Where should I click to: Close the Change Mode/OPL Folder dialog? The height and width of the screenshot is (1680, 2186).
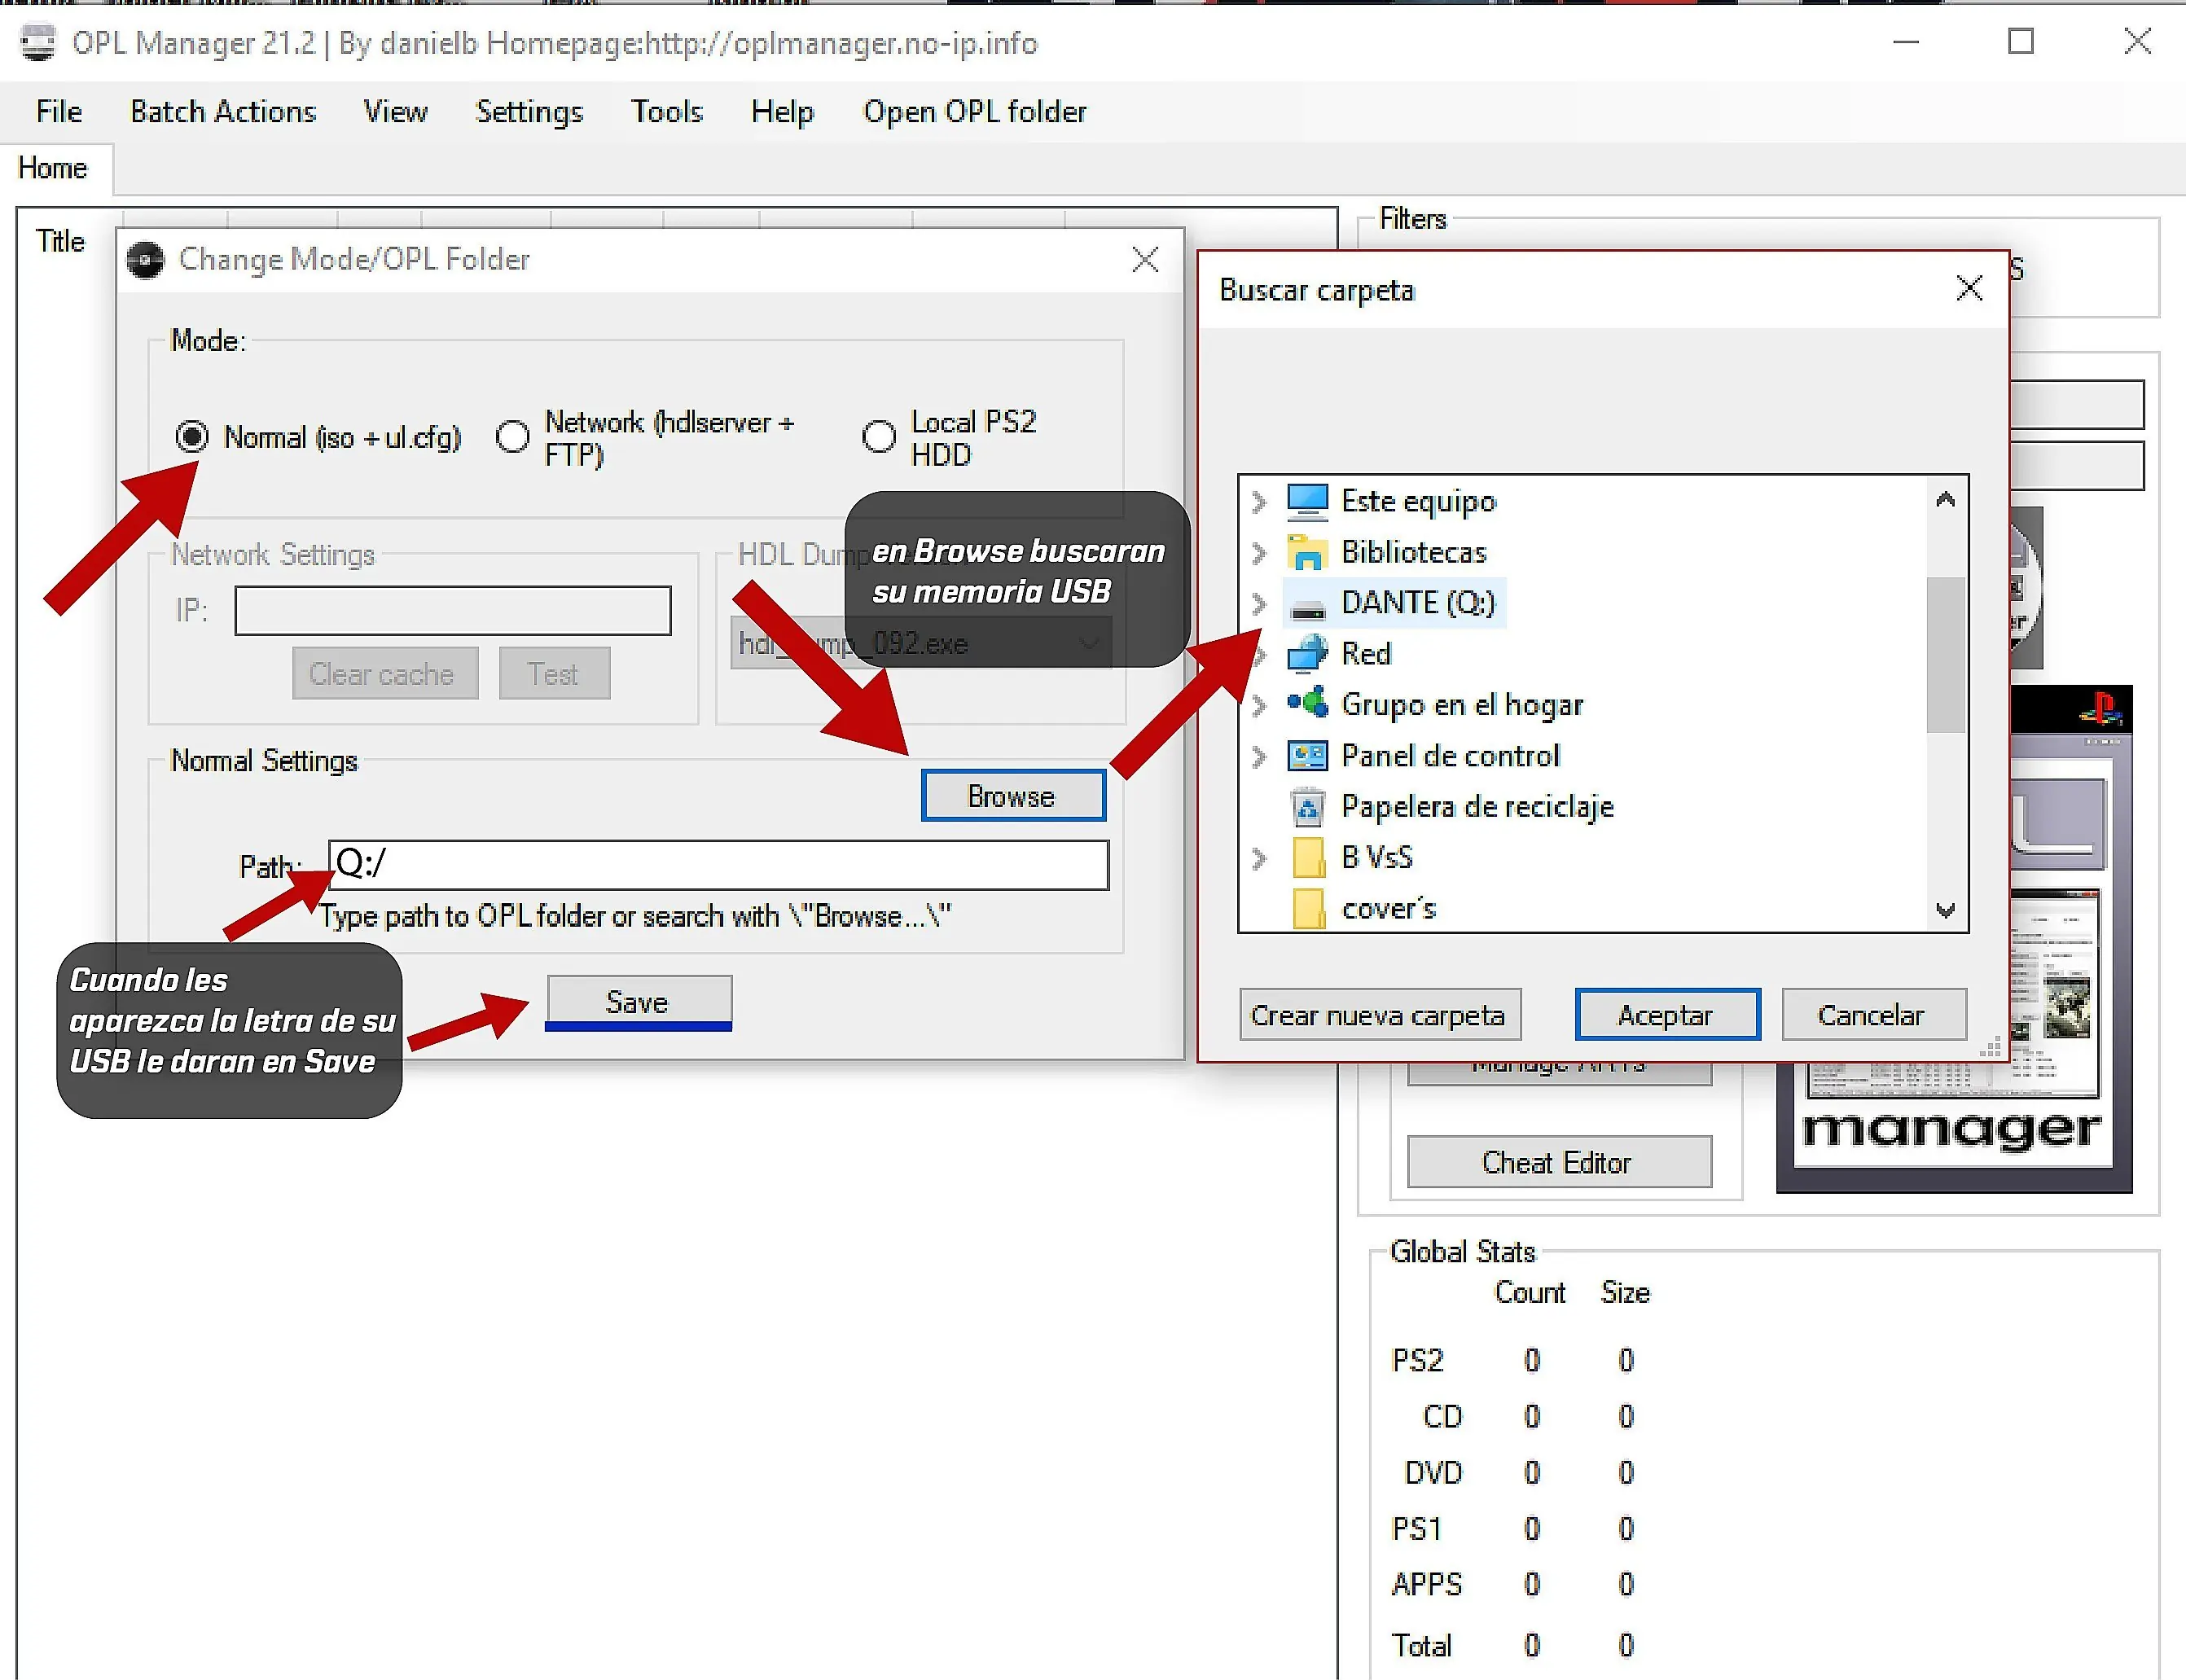(1145, 260)
